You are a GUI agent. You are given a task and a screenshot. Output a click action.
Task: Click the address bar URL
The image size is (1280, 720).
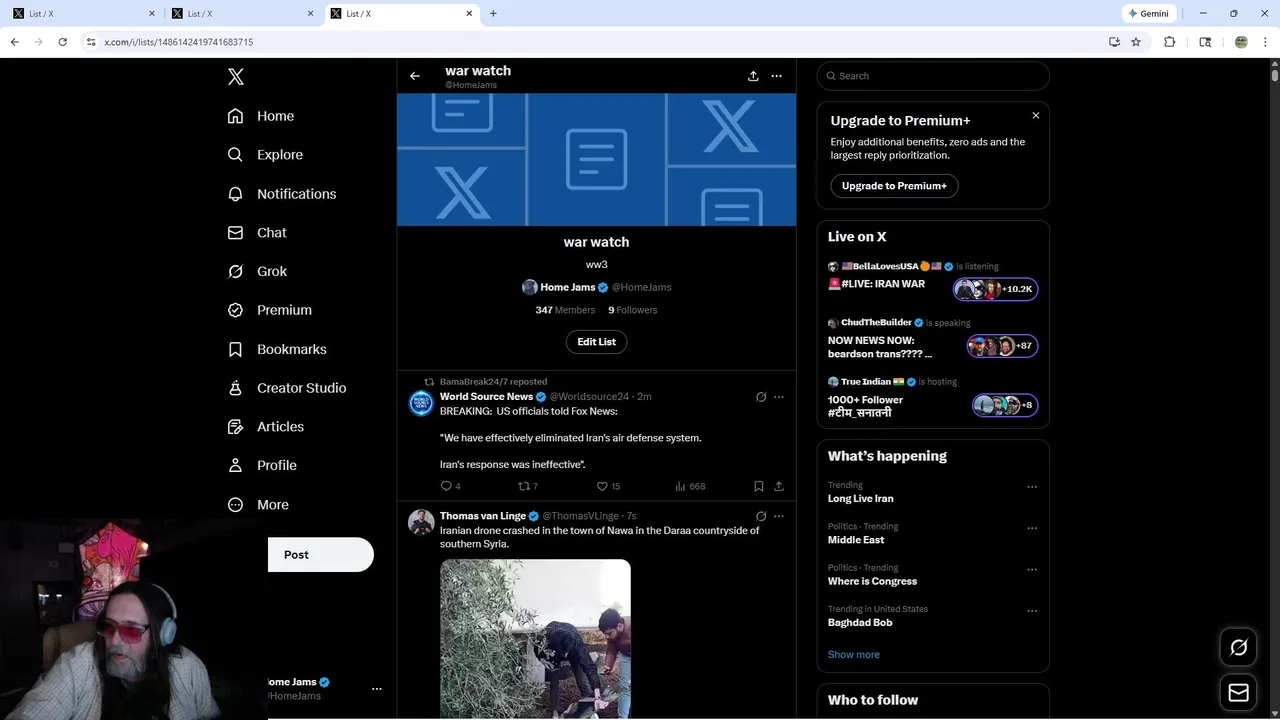point(179,42)
